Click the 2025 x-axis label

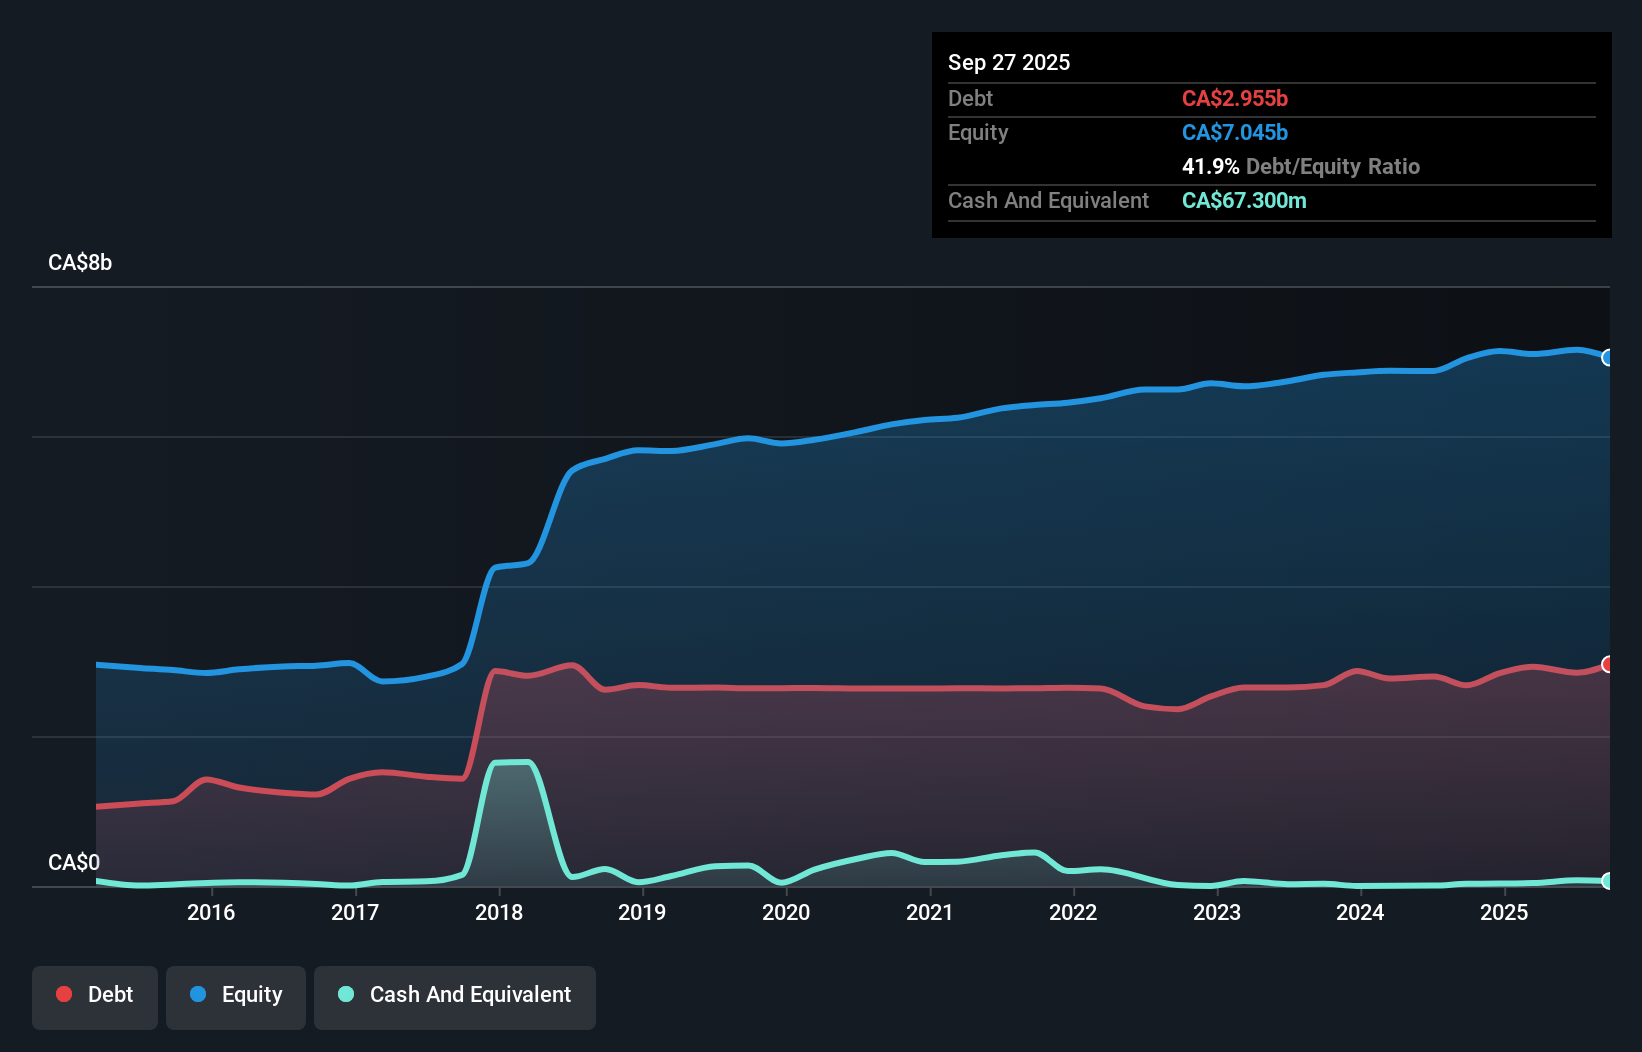(1504, 912)
